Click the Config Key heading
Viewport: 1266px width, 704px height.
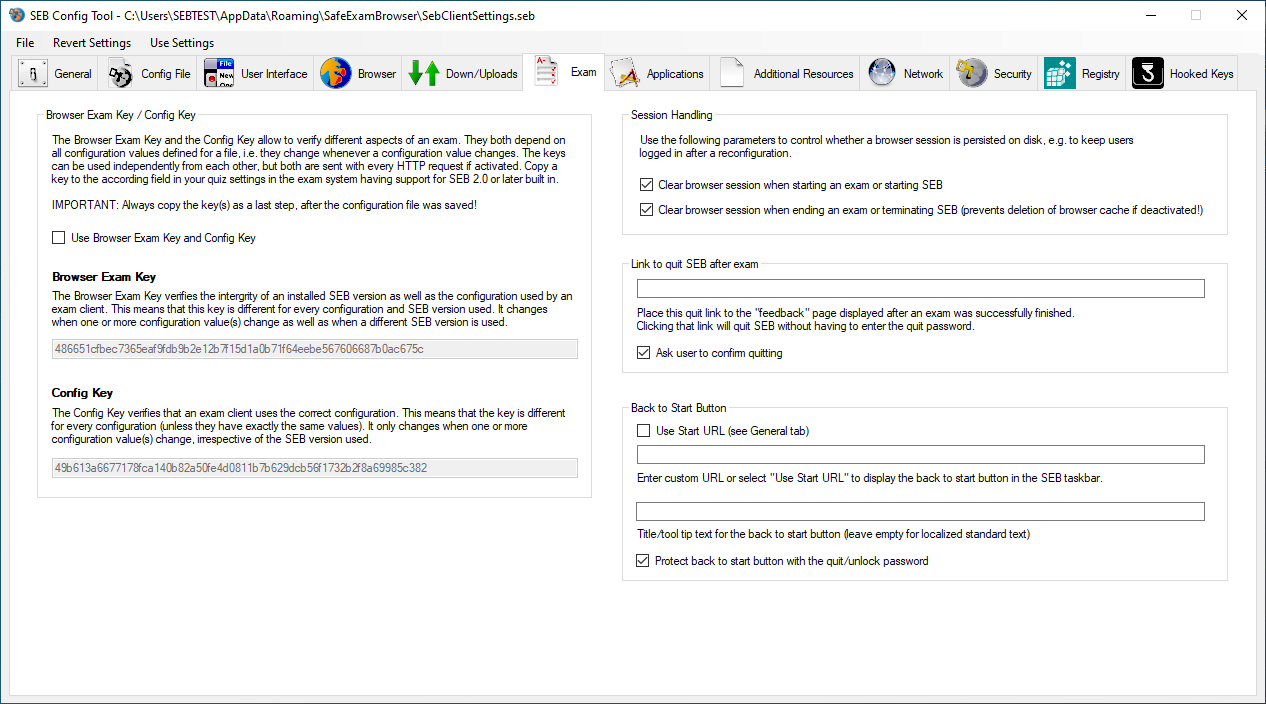(x=82, y=393)
